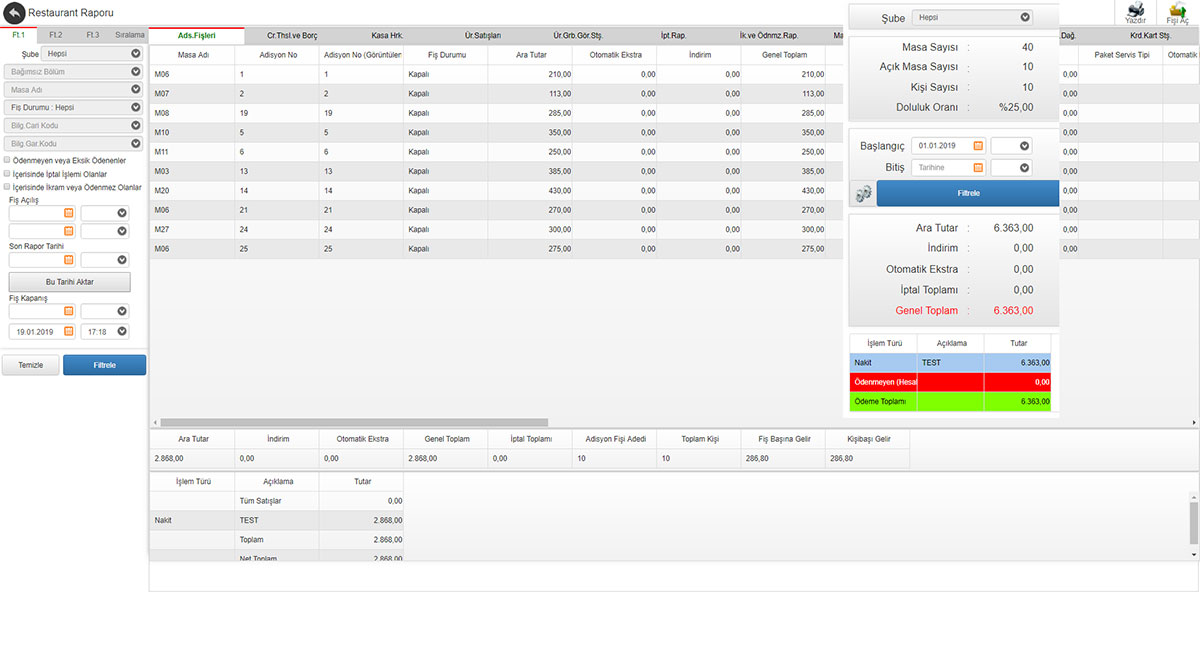This screenshot has width=1200, height=653.
Task: Click the 19.01.2019 date field
Action: 43,331
